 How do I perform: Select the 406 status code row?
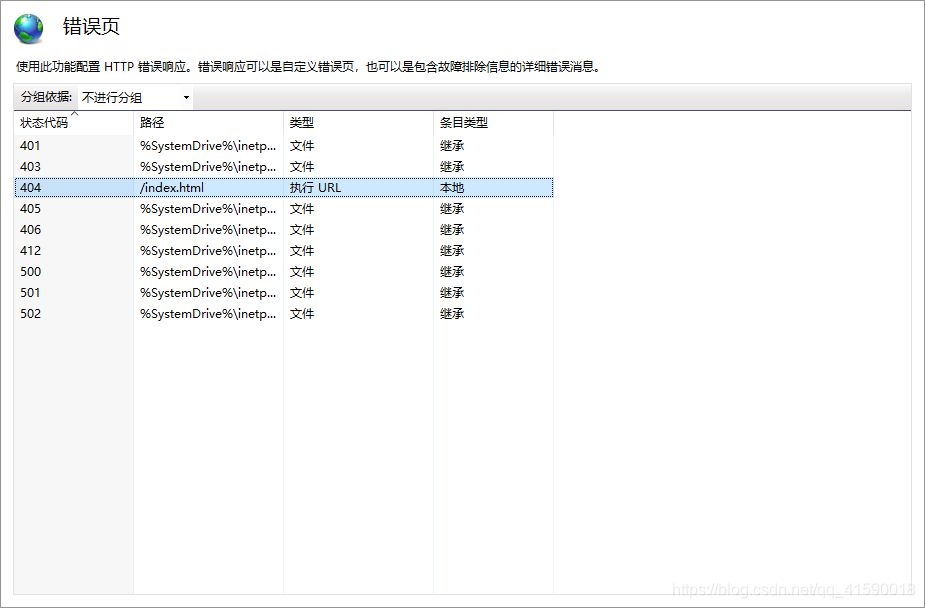tap(284, 230)
